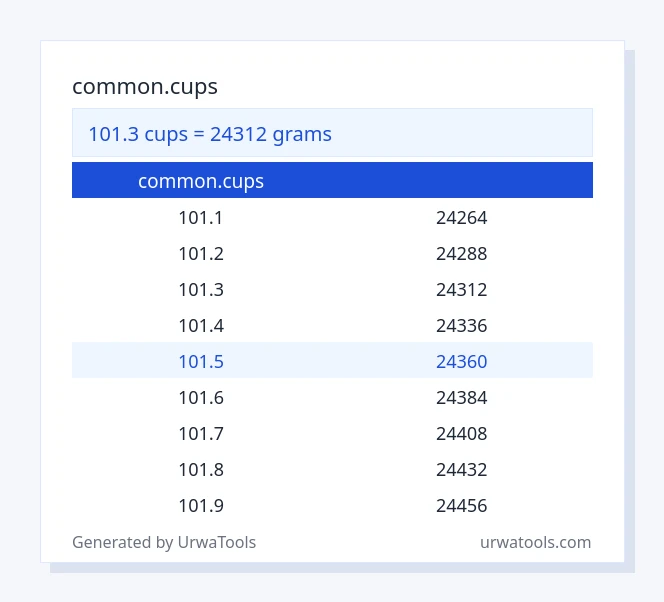The height and width of the screenshot is (602, 664).
Task: Click the 24408 value
Action: (462, 434)
